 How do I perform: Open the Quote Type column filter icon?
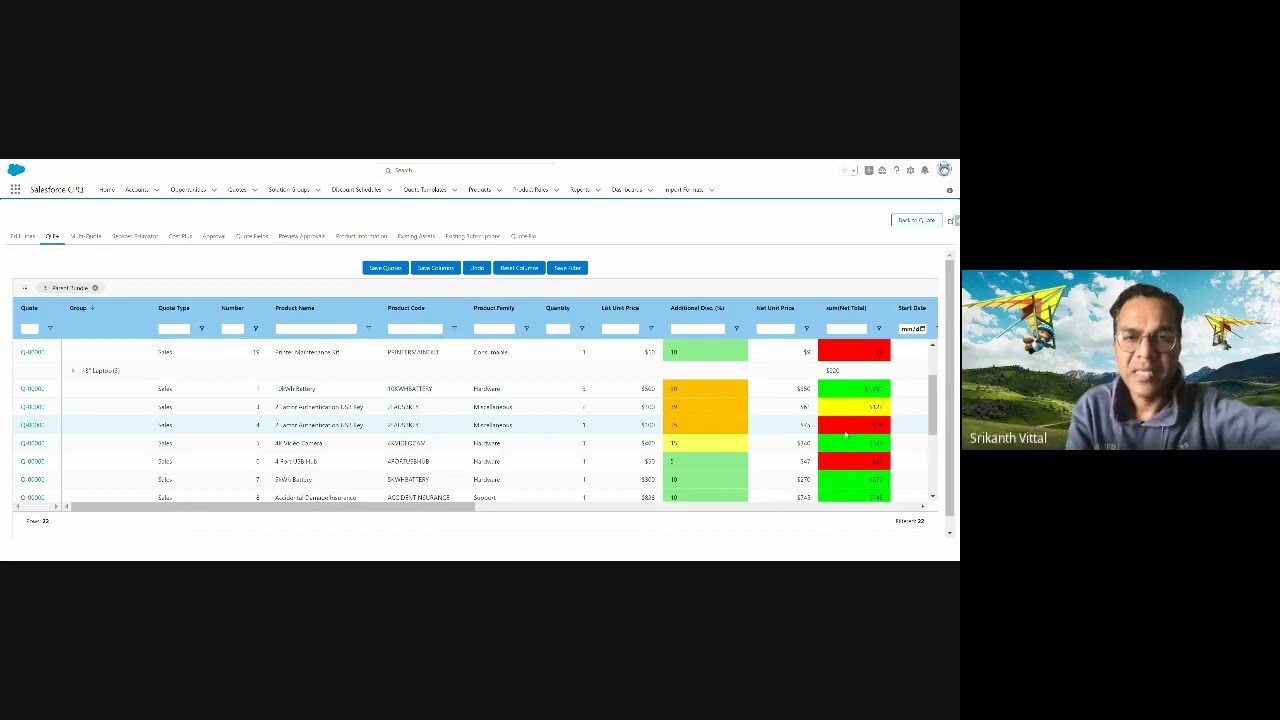201,329
